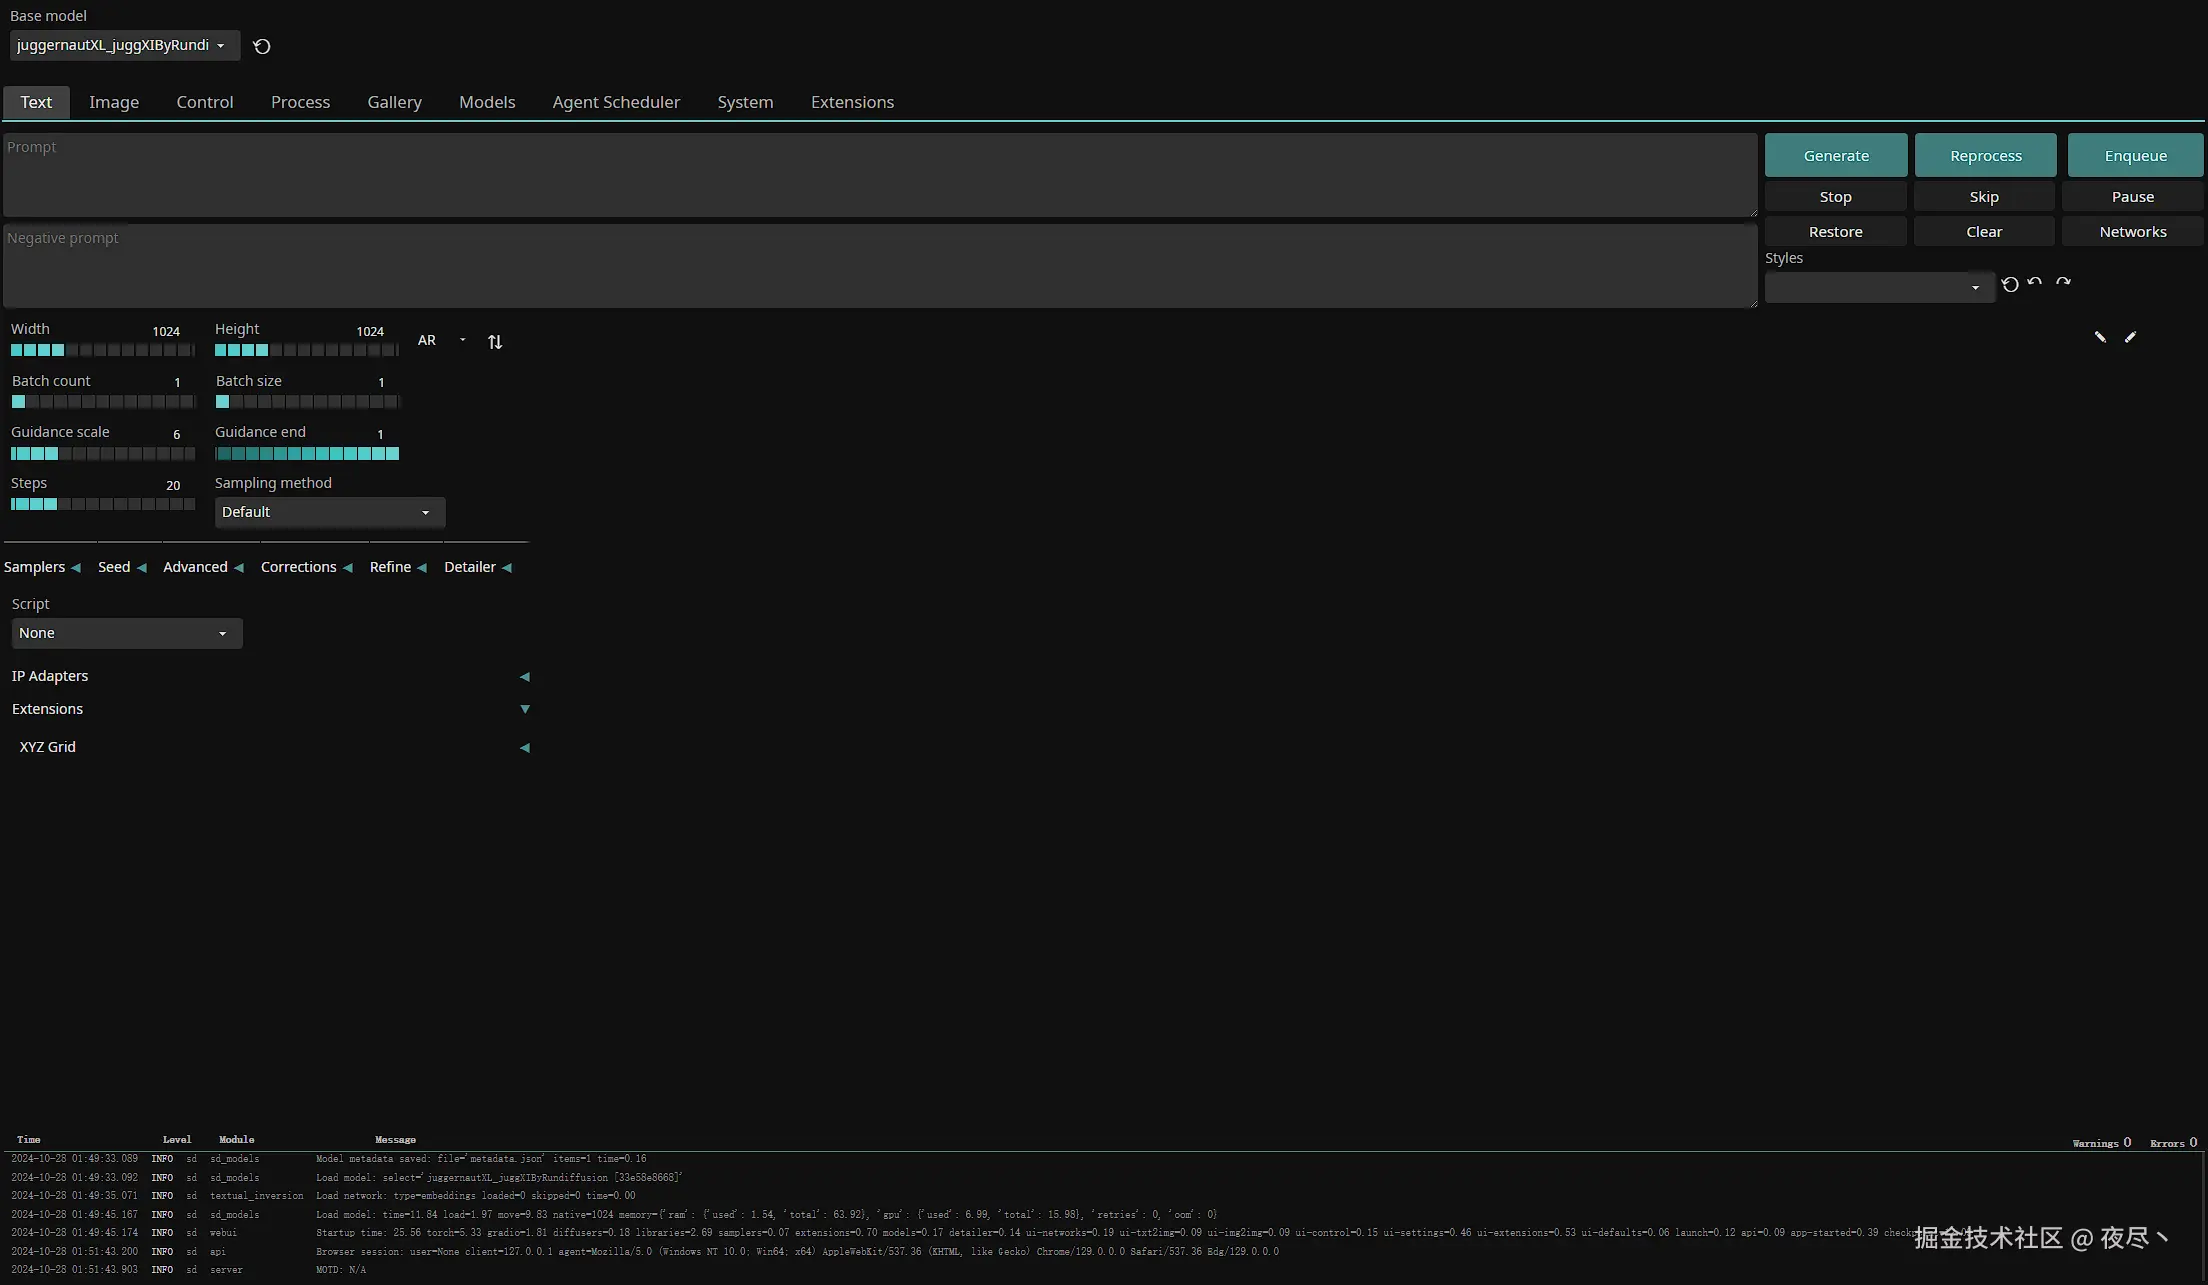The width and height of the screenshot is (2208, 1285).
Task: Click the undo arrow beside Styles
Action: pos(2035,283)
